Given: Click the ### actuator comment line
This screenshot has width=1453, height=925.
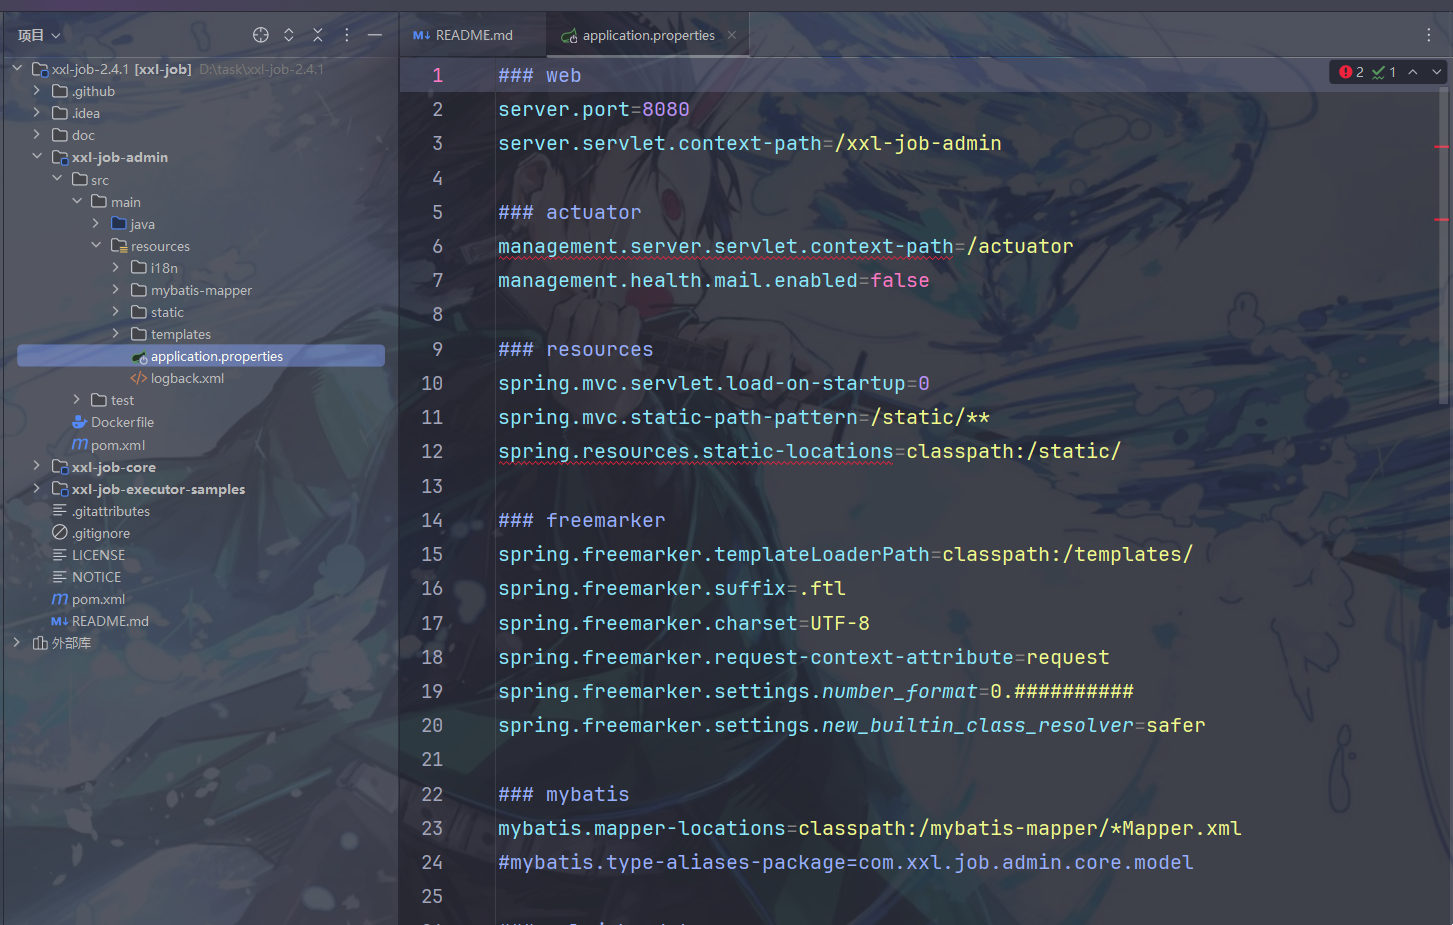Looking at the screenshot, I should tap(570, 212).
